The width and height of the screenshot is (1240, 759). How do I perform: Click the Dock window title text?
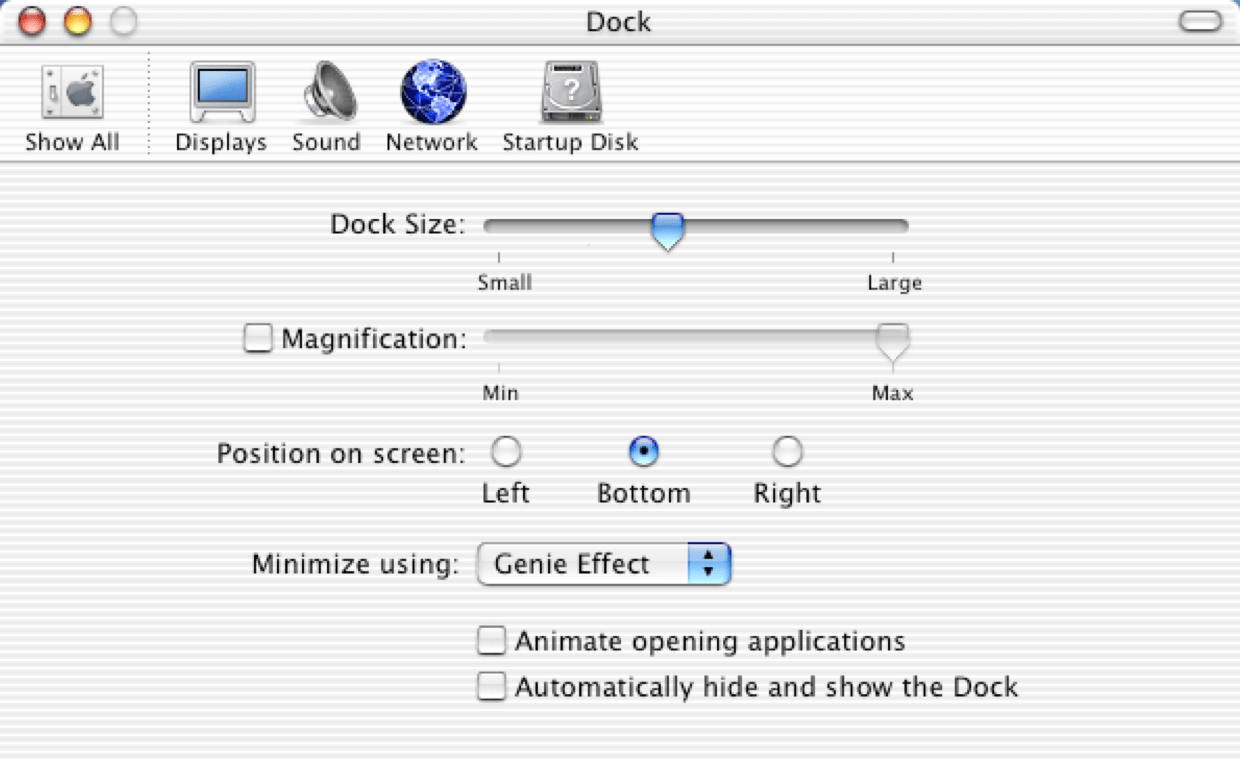tap(618, 21)
